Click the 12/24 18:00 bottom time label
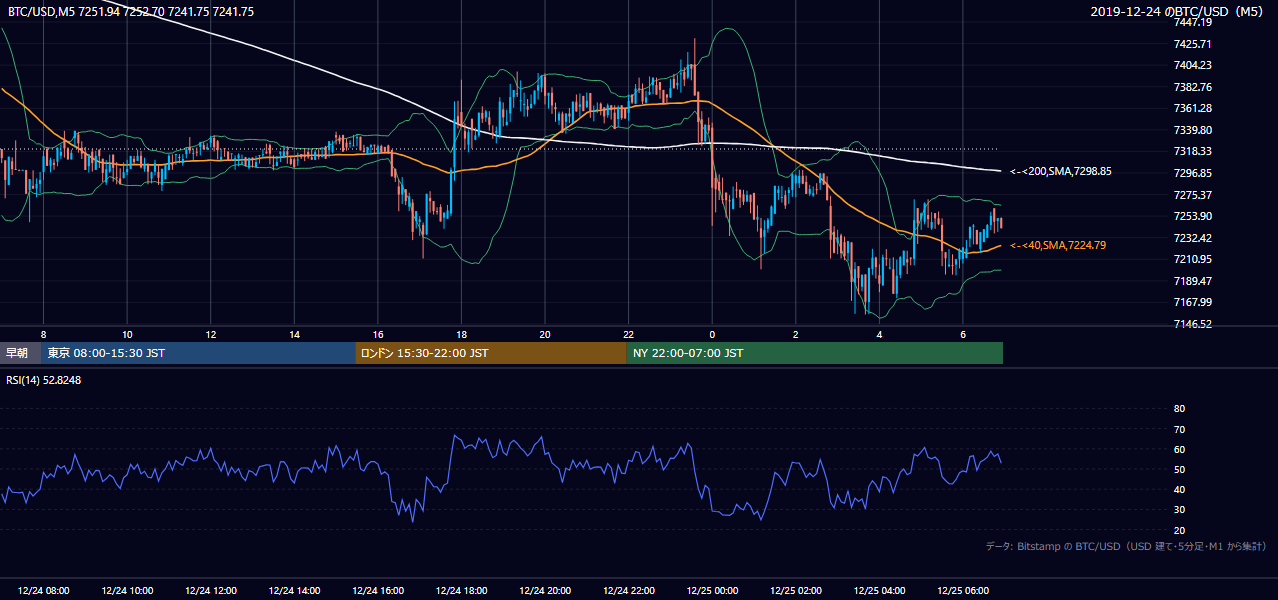Viewport: 1278px width, 600px height. click(x=461, y=591)
